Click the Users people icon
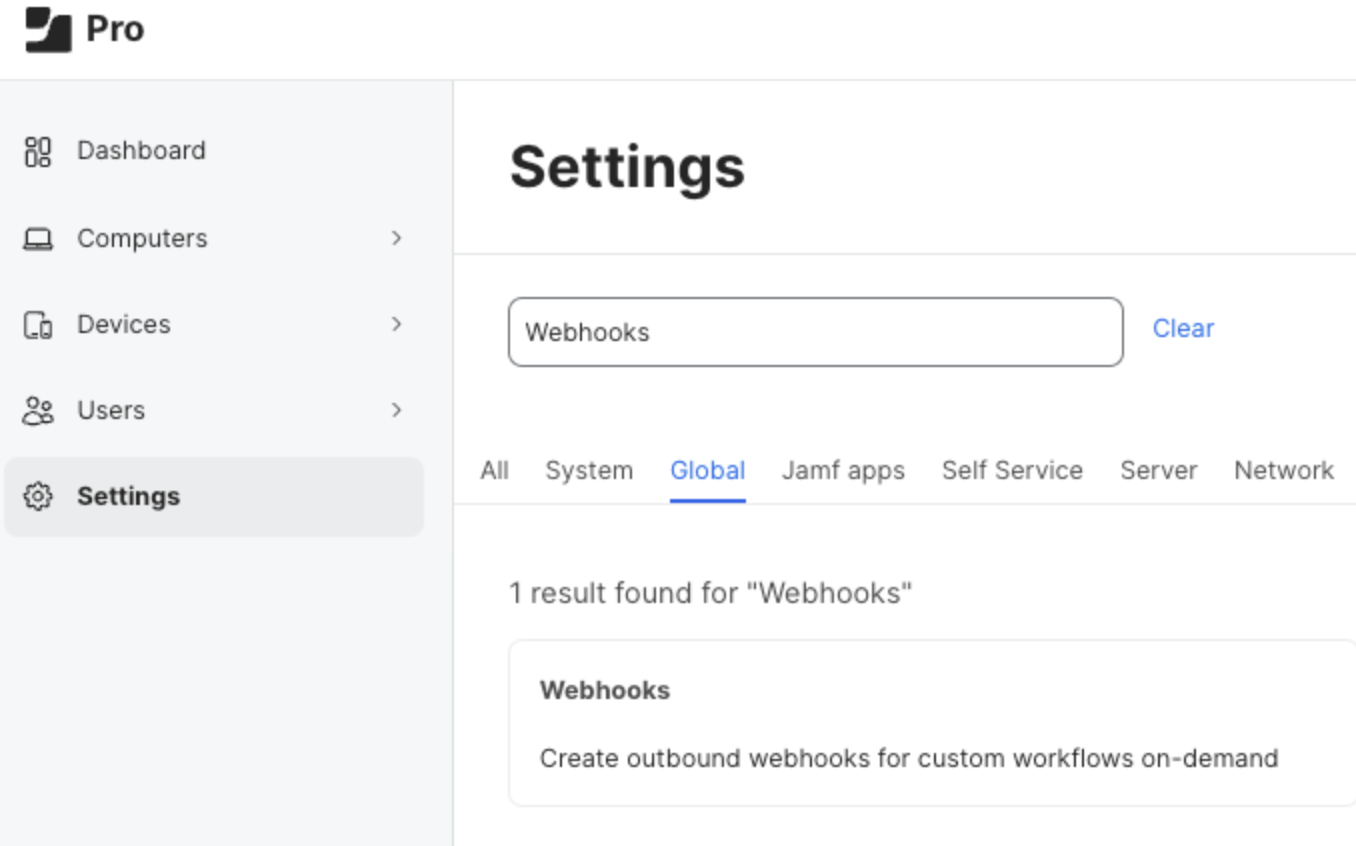Viewport: 1356px width, 846px height. coord(38,411)
